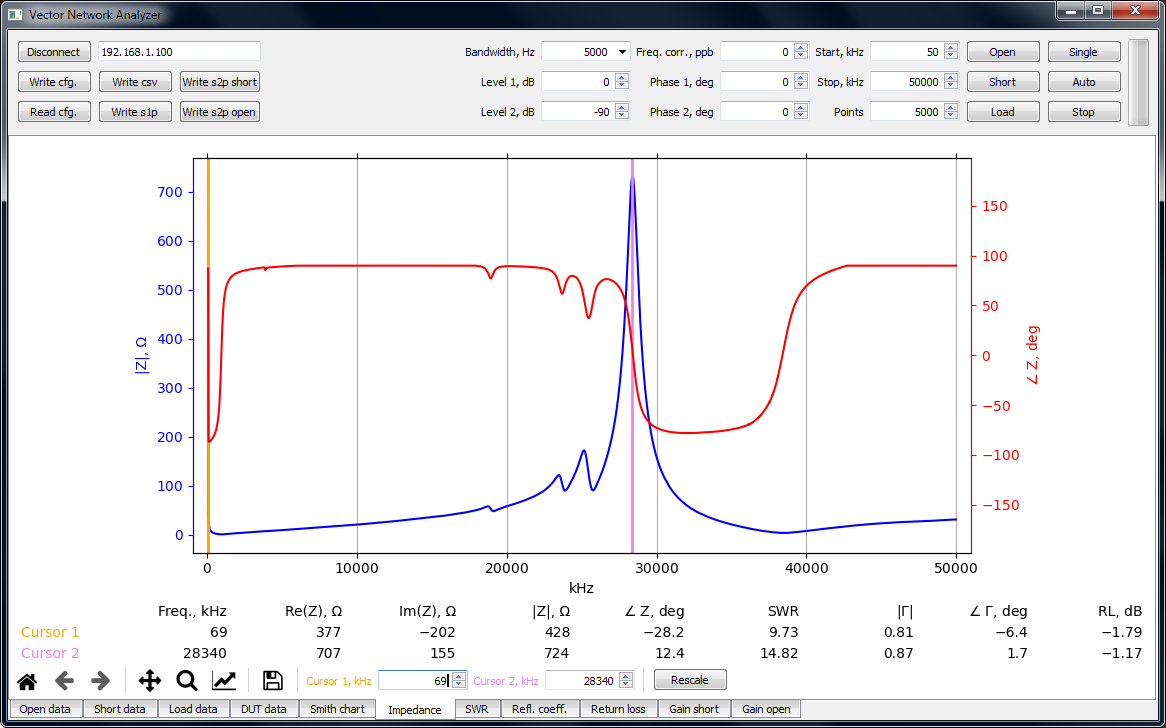The height and width of the screenshot is (728, 1166).
Task: Decrease the Points spinner value
Action: (951, 116)
